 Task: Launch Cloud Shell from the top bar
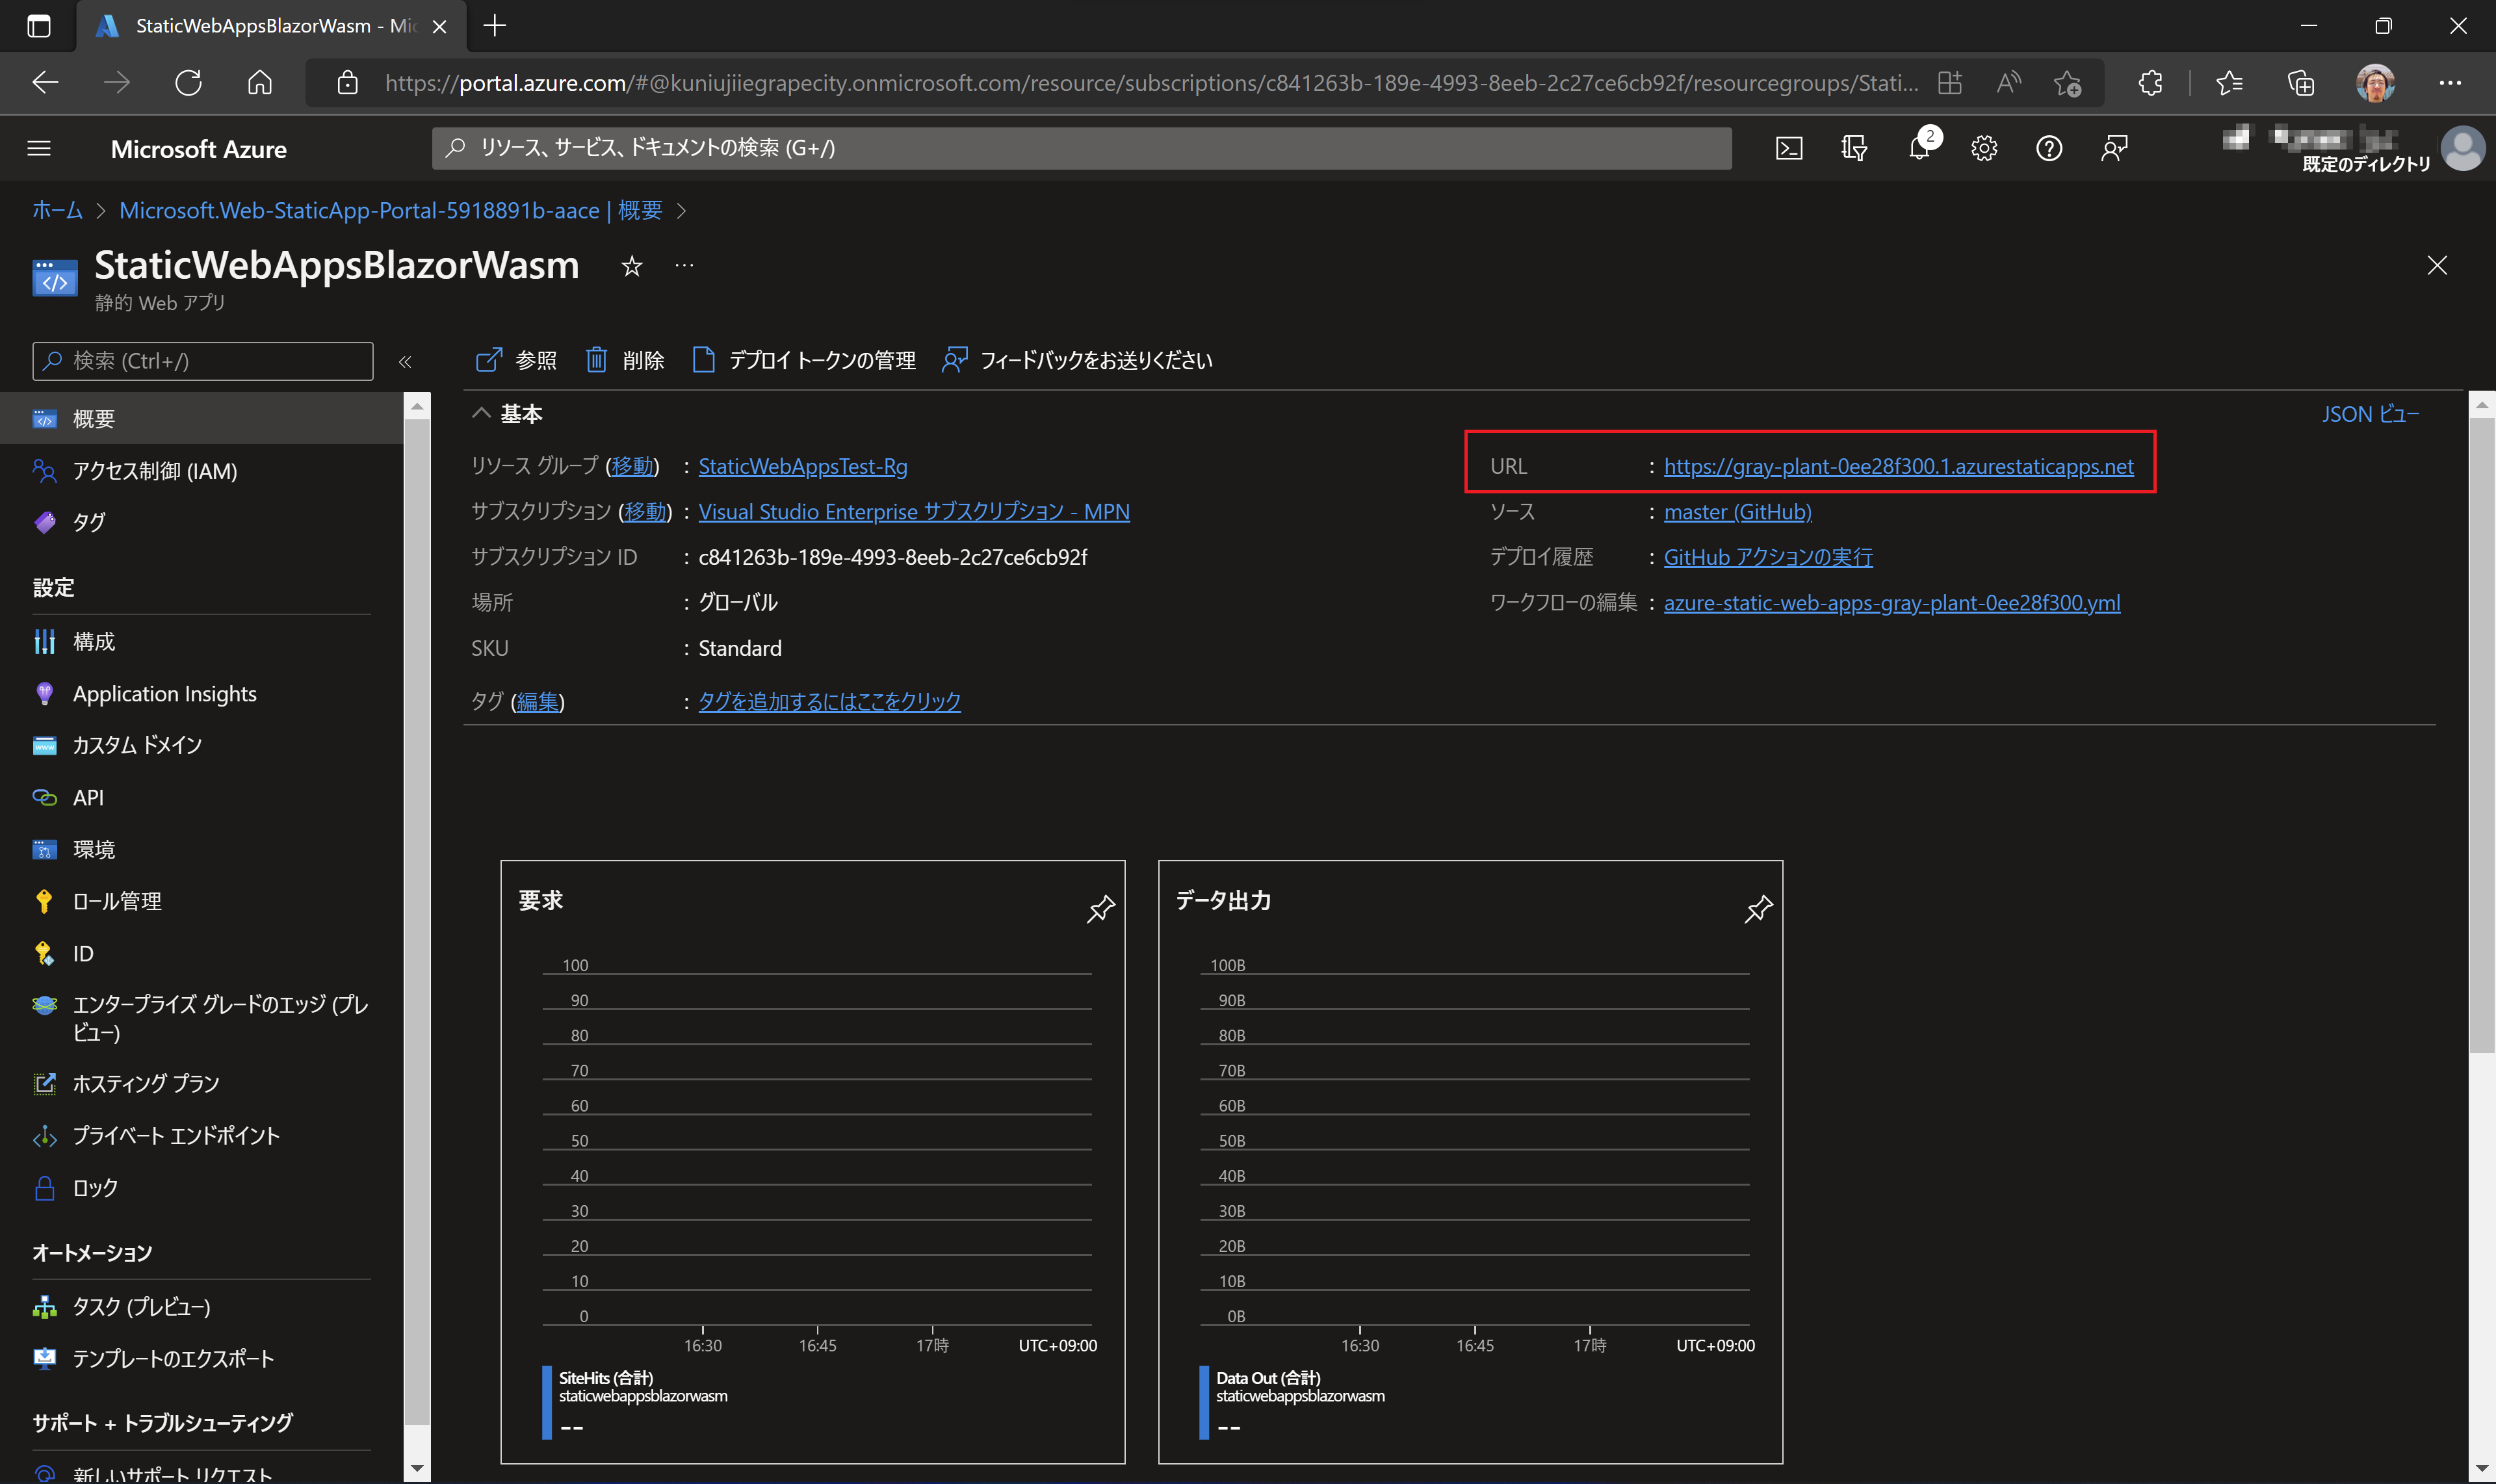click(1788, 148)
